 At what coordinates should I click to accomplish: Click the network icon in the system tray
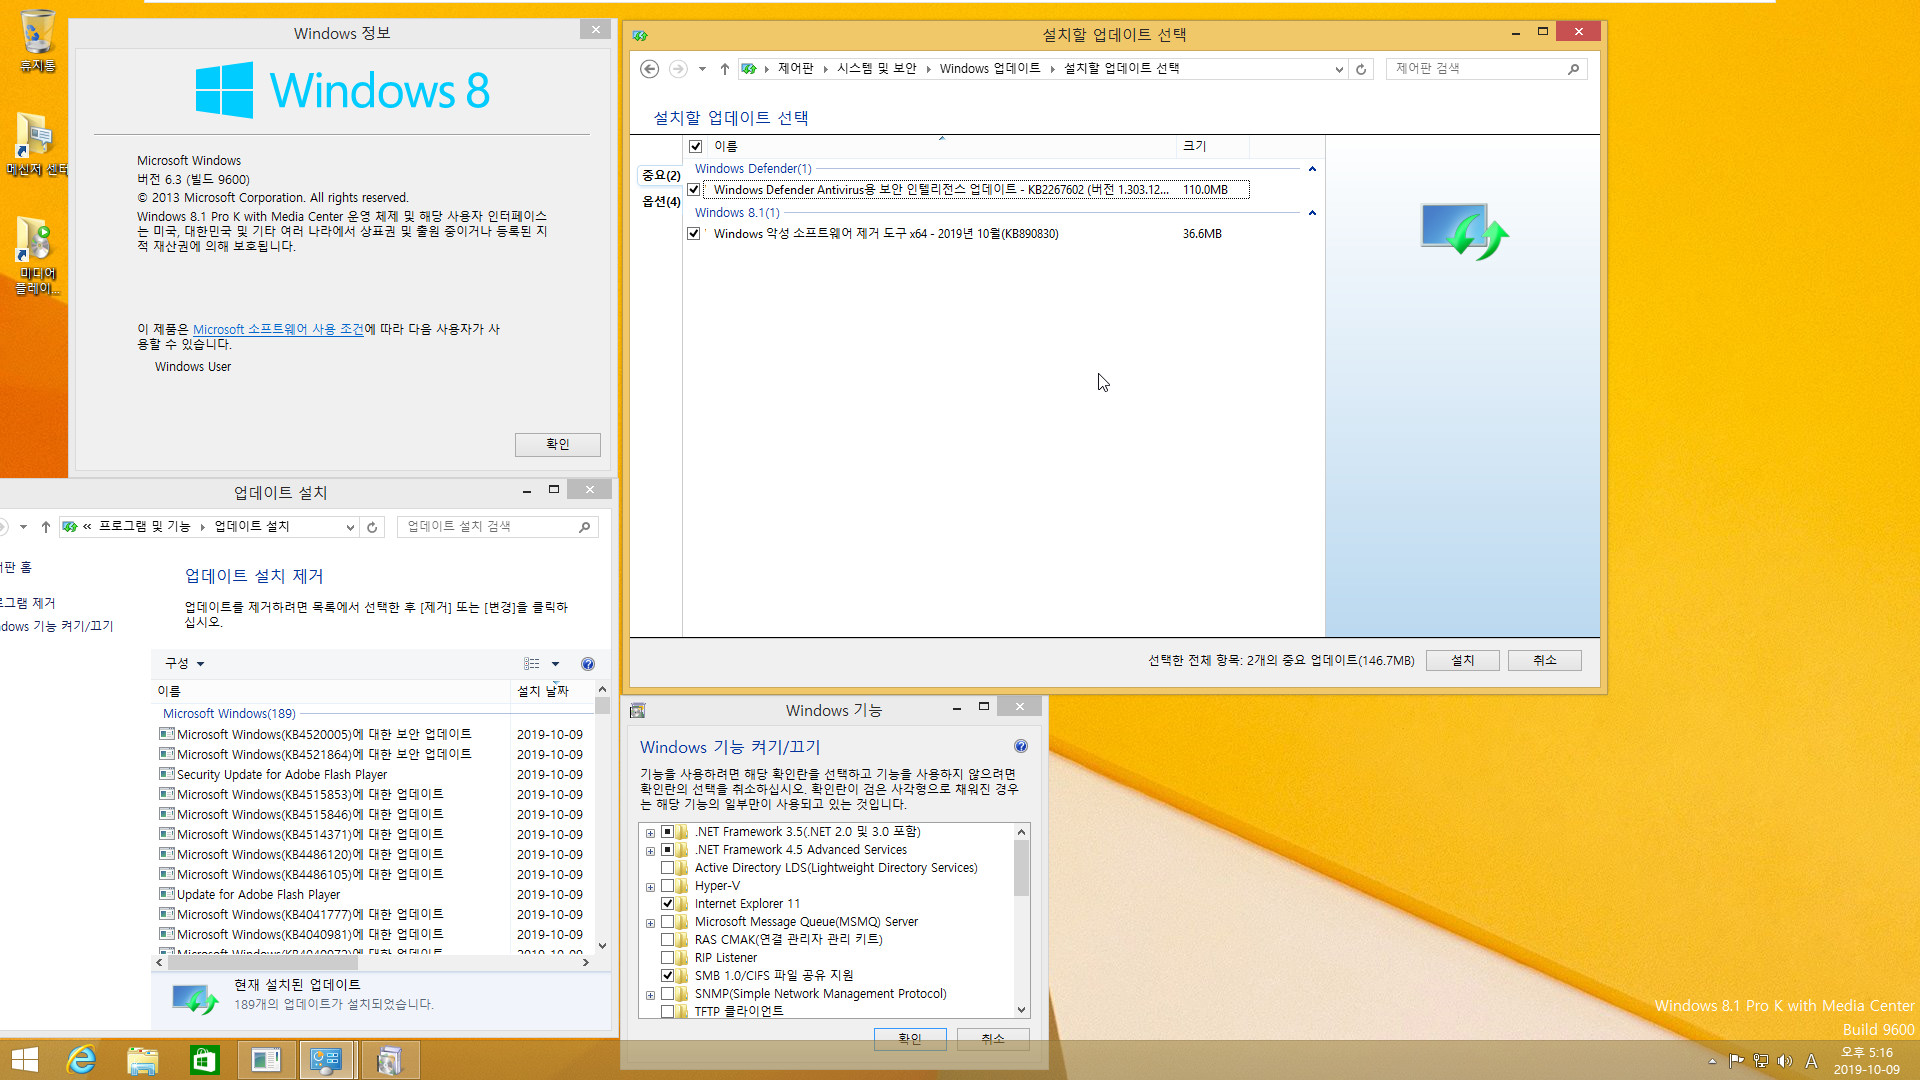[1761, 1061]
